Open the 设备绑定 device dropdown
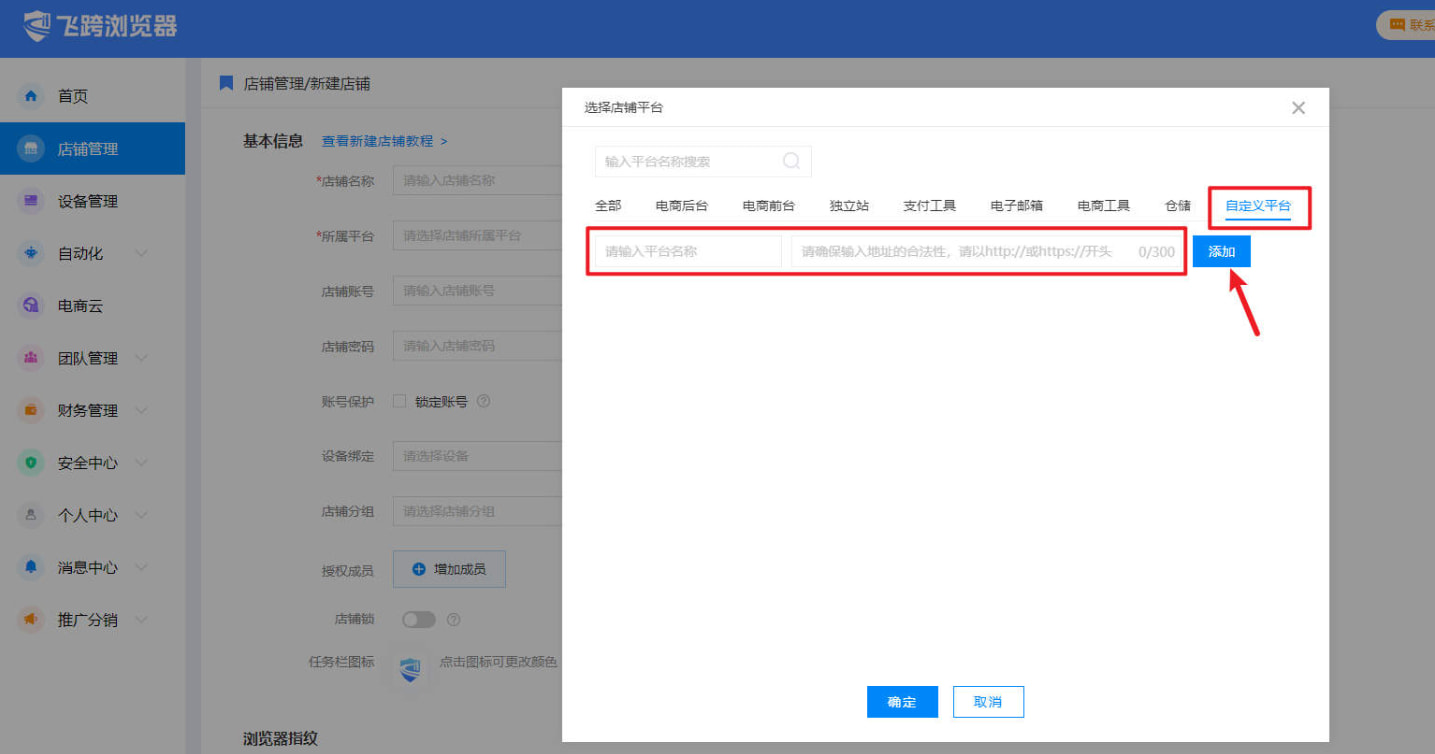 477,456
